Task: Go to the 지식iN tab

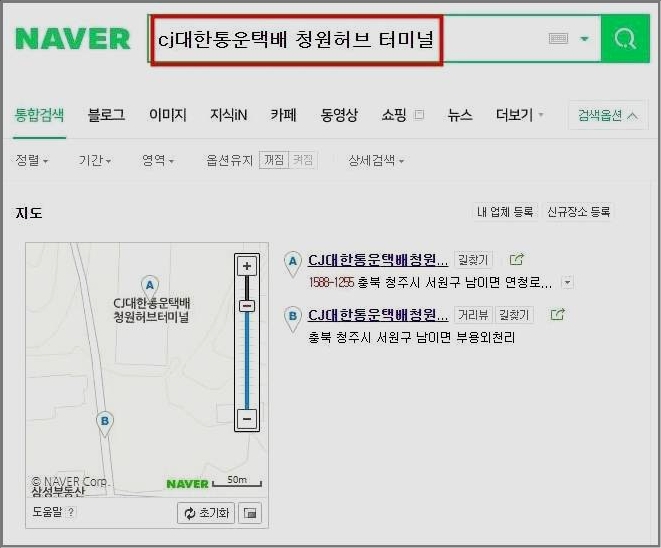Action: [228, 115]
